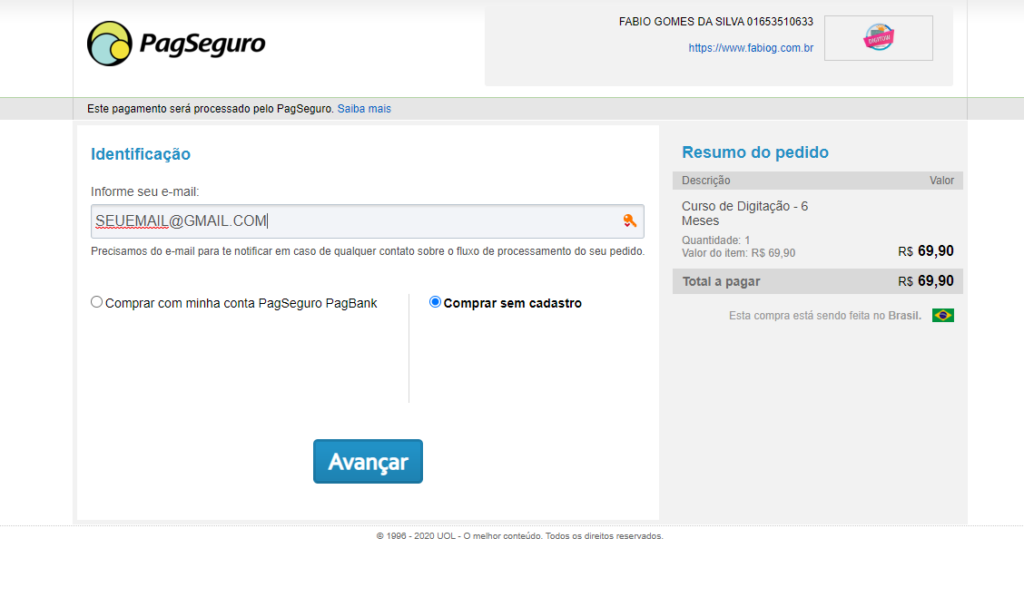
Task: Select Comprar com minha conta PagSeguro PagBank
Action: click(97, 302)
